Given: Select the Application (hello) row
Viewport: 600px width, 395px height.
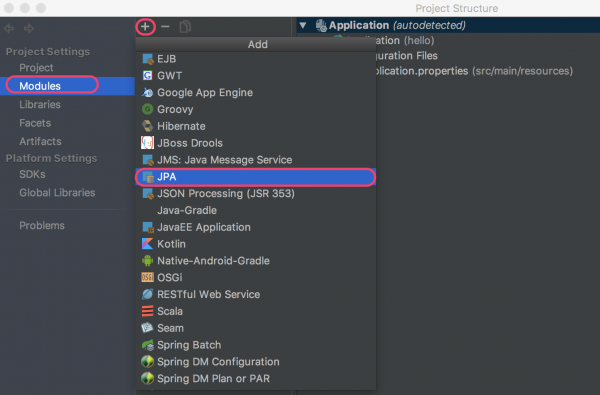Looking at the screenshot, I should [x=405, y=41].
